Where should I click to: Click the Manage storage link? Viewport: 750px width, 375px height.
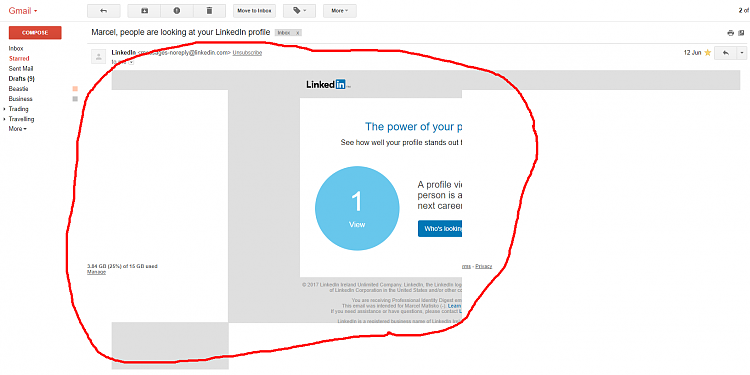[96, 272]
